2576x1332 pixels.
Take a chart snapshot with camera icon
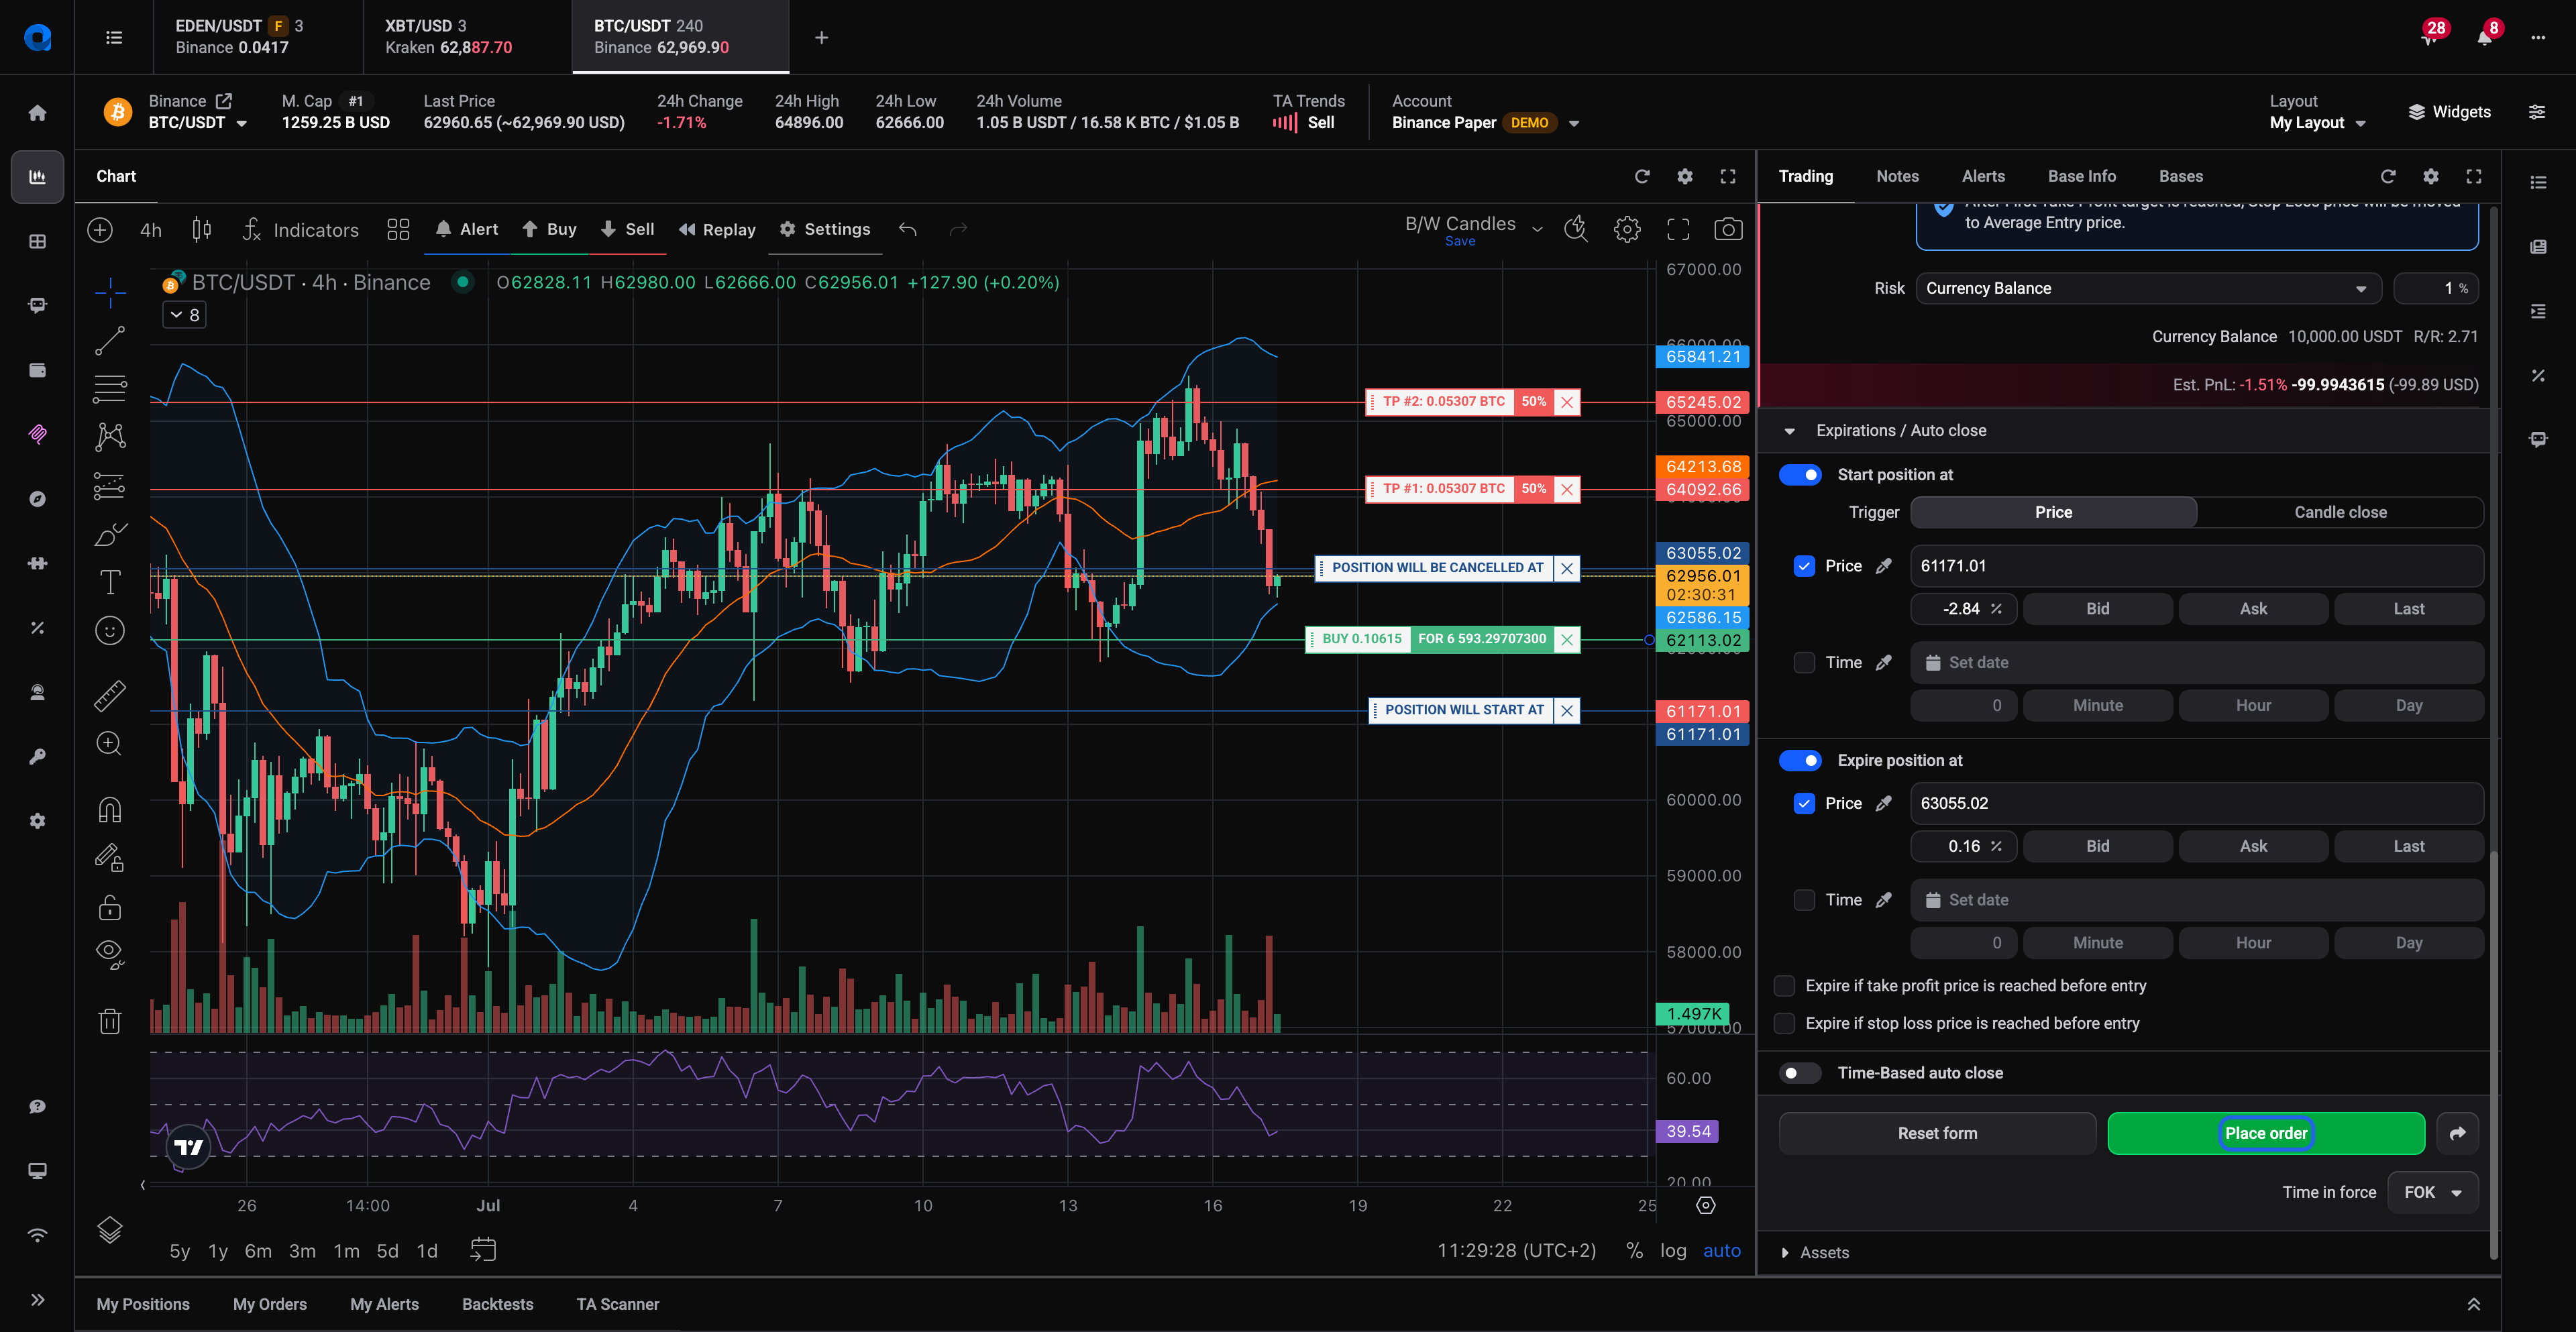1728,229
